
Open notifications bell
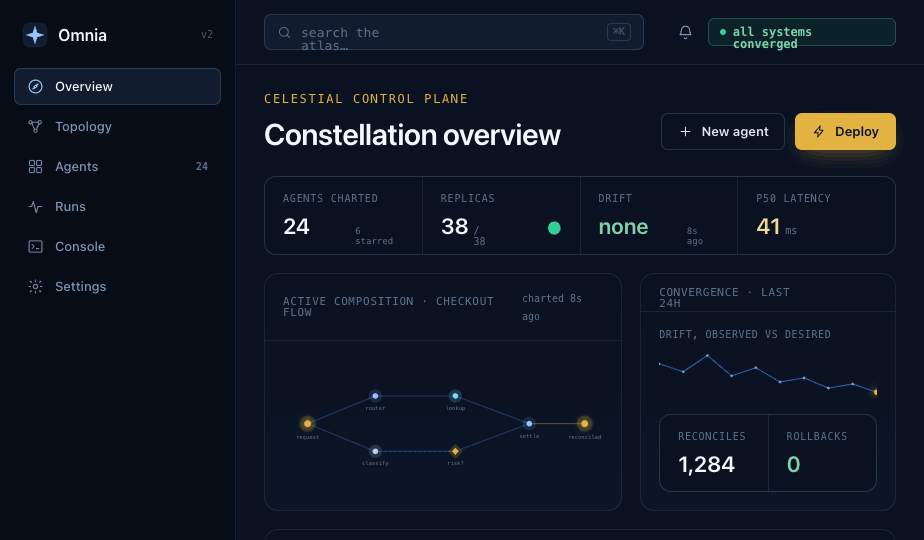[x=685, y=32]
